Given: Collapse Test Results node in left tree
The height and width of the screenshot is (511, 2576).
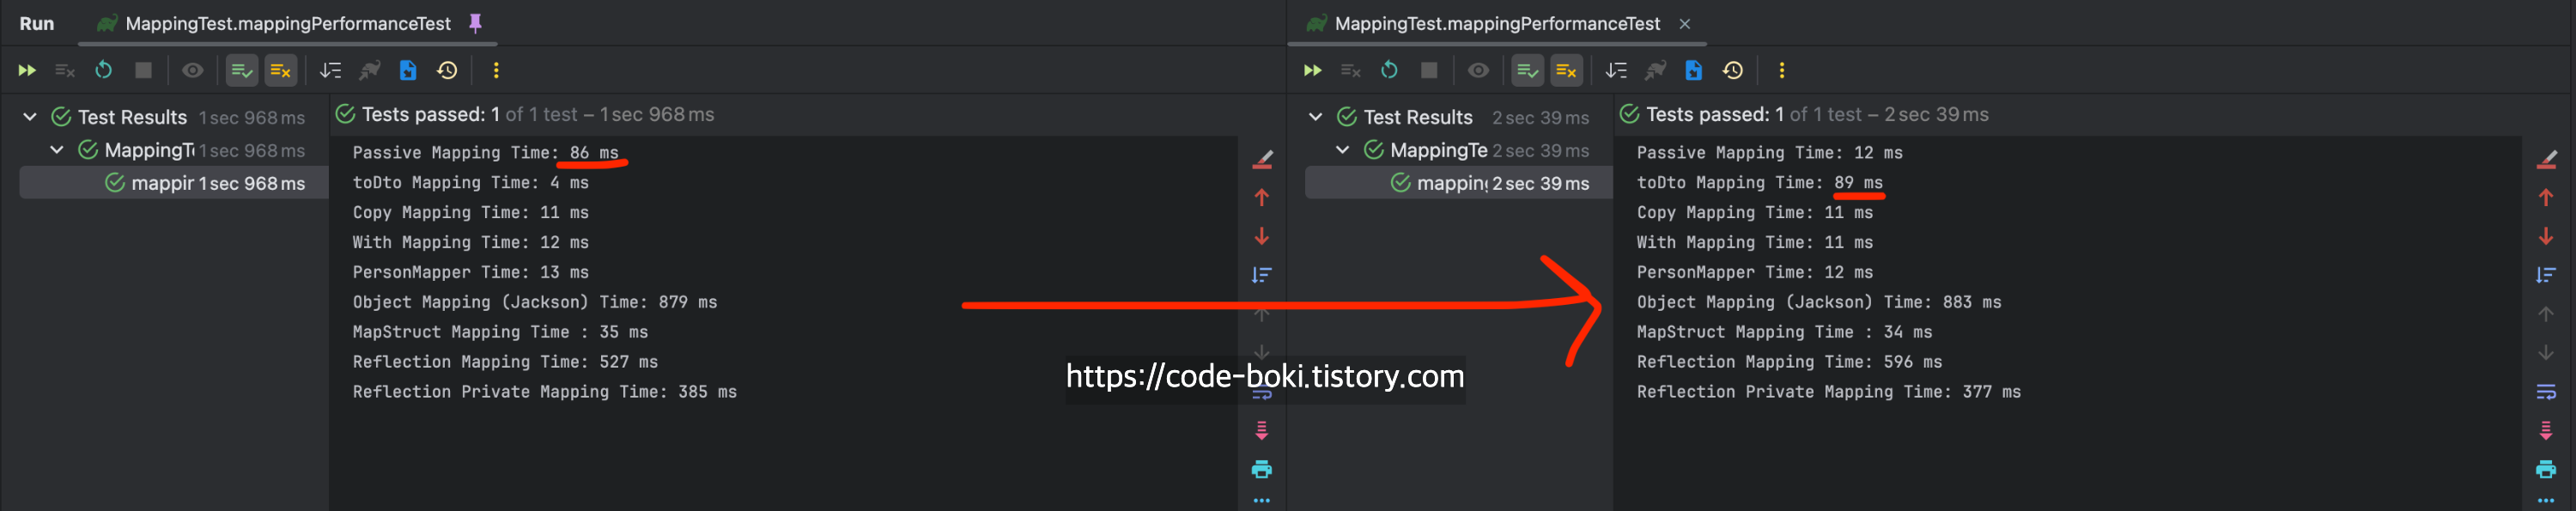Looking at the screenshot, I should coord(30,117).
